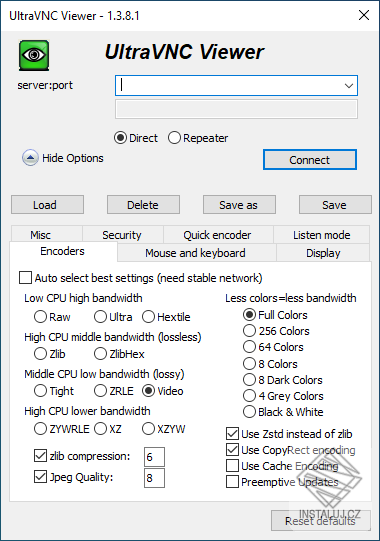
Task: Click the Save as button
Action: click(x=239, y=205)
